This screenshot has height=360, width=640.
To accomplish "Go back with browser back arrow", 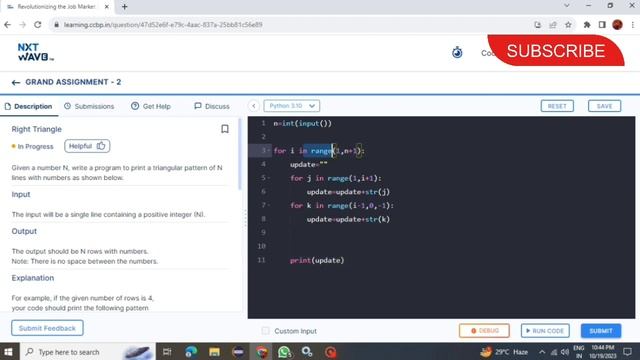I will (7, 25).
